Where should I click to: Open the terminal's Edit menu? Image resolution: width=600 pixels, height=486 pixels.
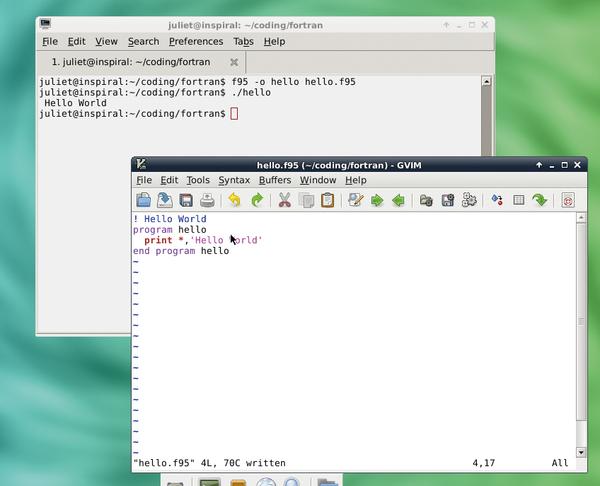coord(77,41)
